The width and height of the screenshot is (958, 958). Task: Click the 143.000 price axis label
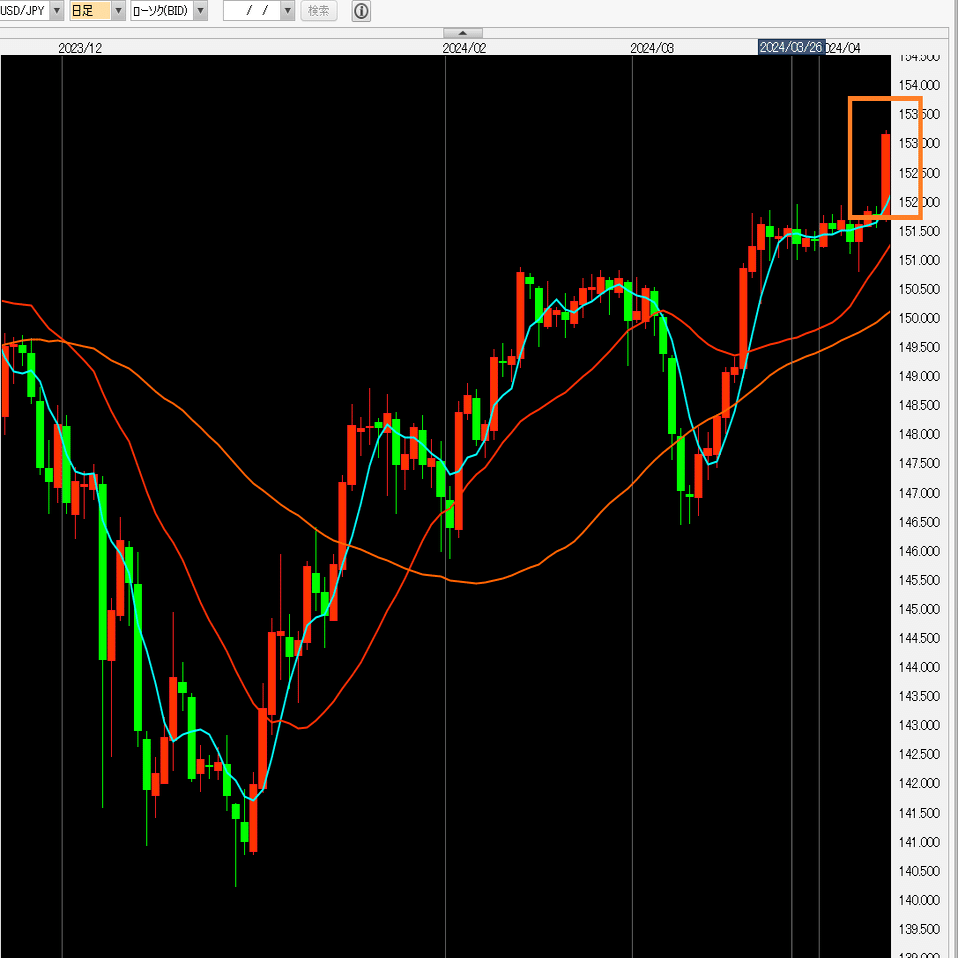pyautogui.click(x=919, y=725)
